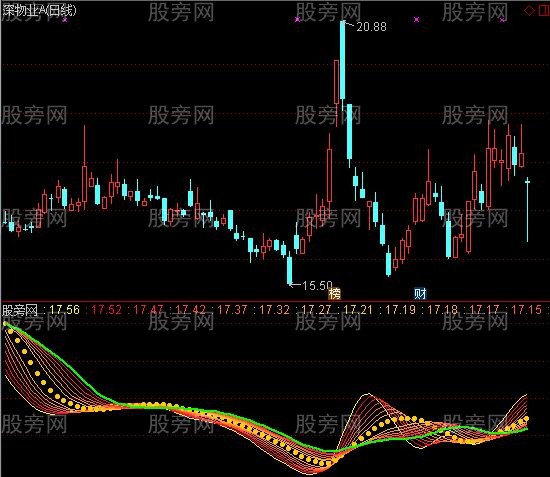Screen dimensions: 550x477
Task: Click the red square icon at top right
Action: click(x=544, y=11)
